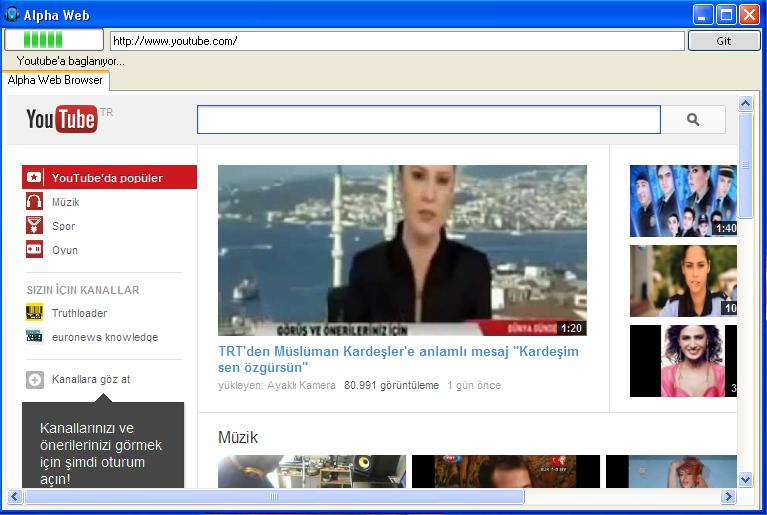This screenshot has height=515, width=767.
Task: Click the URL address field
Action: click(x=397, y=41)
